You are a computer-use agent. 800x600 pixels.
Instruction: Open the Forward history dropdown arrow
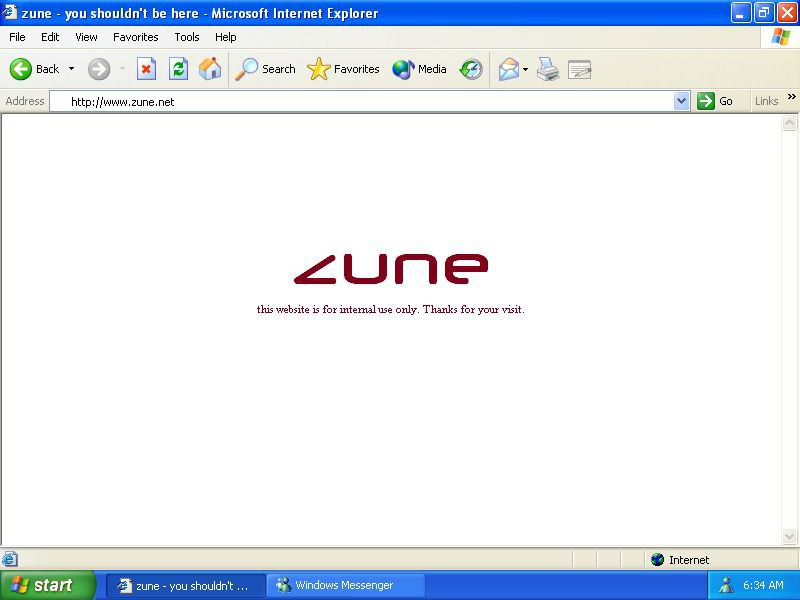[122, 69]
